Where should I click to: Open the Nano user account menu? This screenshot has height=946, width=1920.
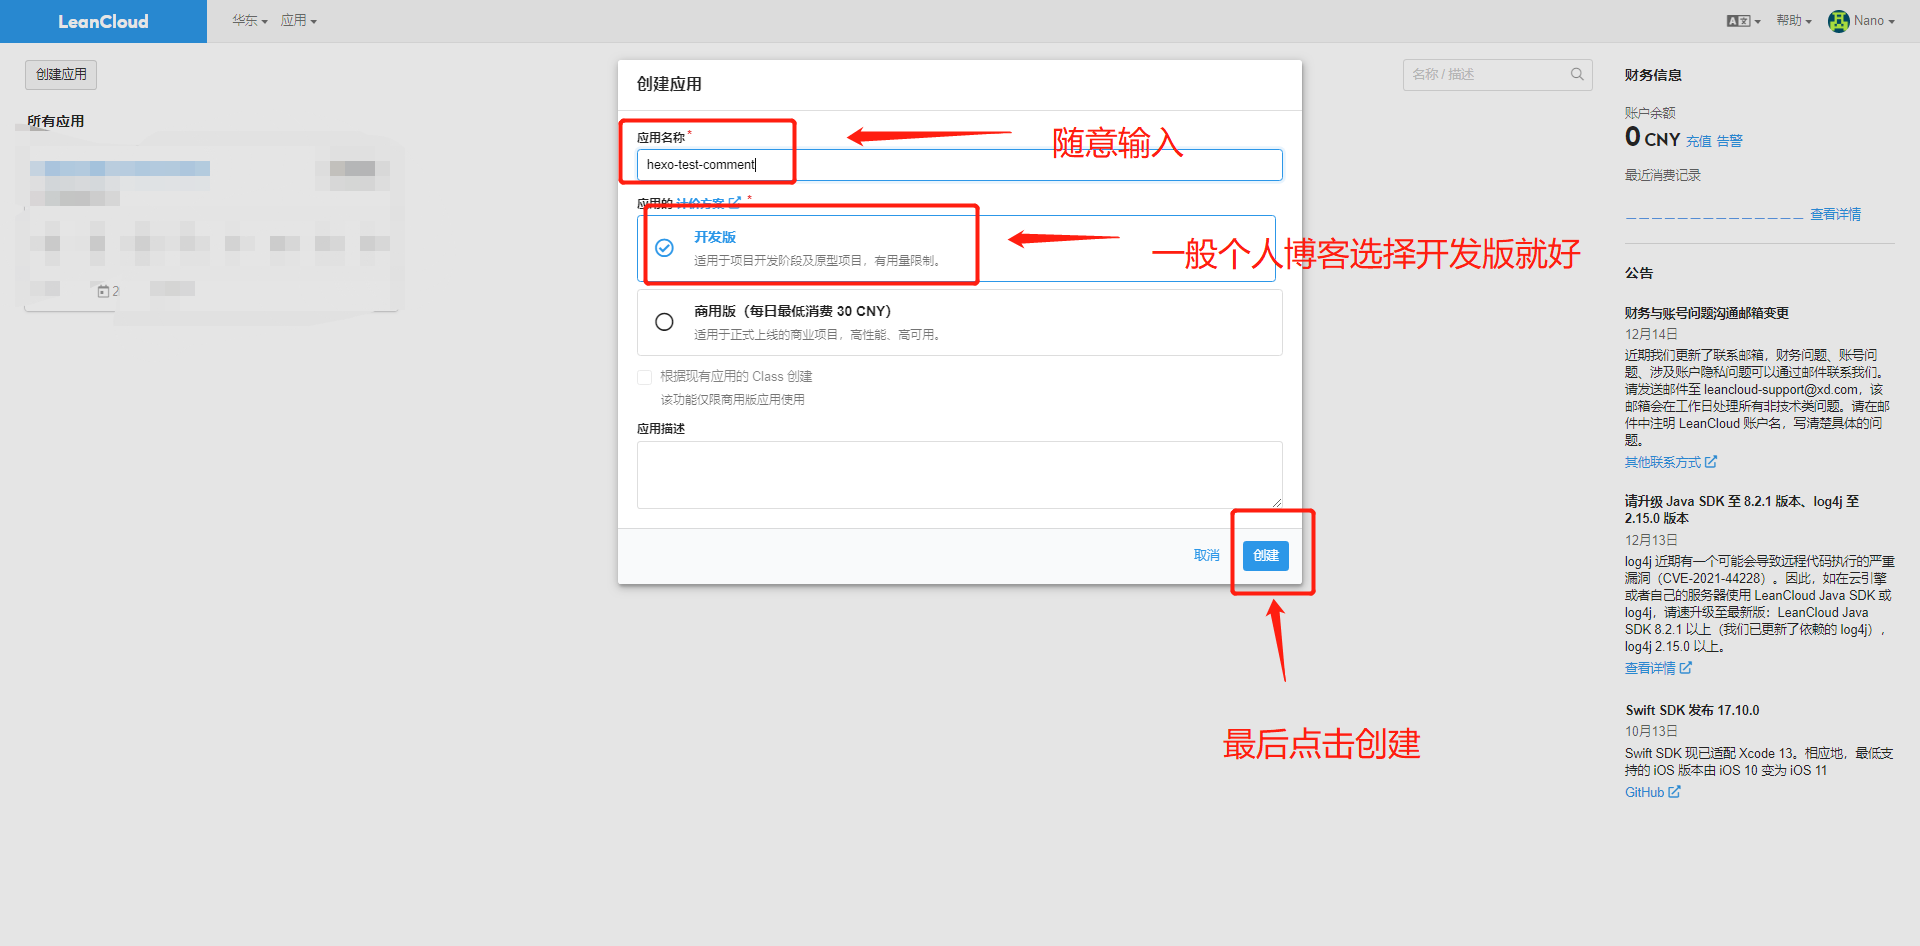[1862, 20]
